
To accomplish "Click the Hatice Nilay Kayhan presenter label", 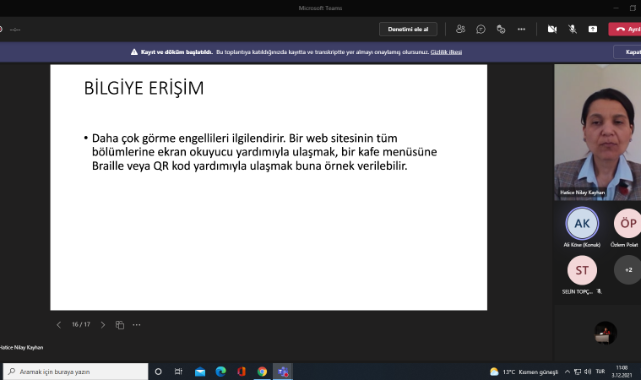I will (21, 348).
